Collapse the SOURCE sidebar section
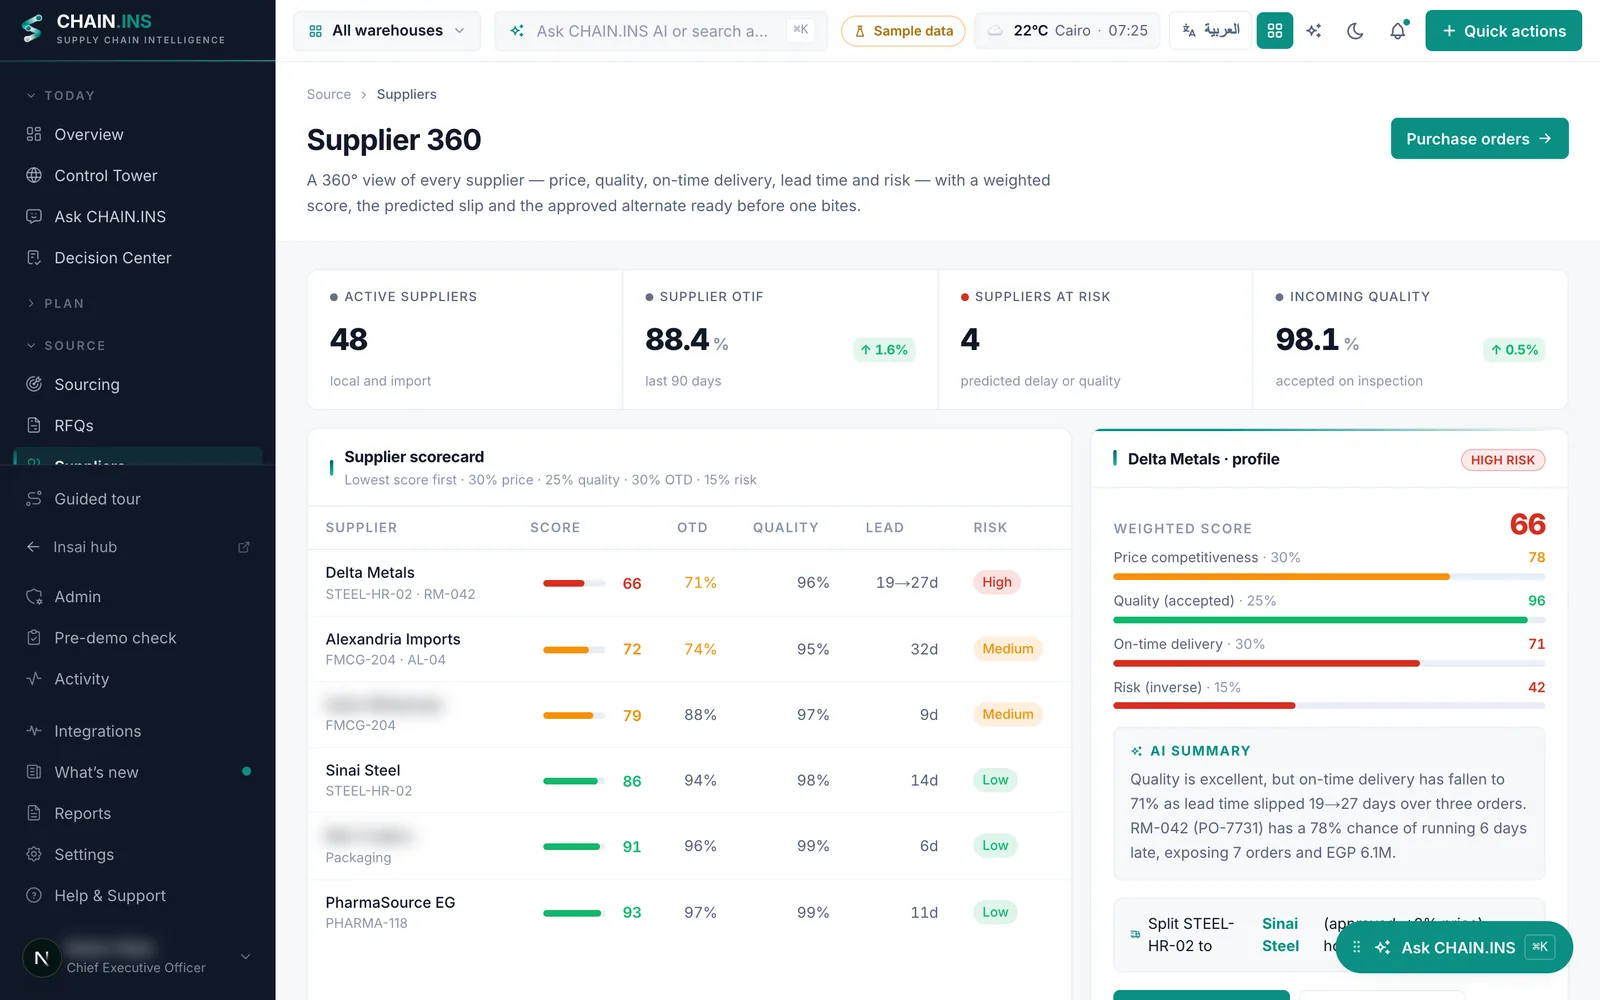 tap(66, 346)
